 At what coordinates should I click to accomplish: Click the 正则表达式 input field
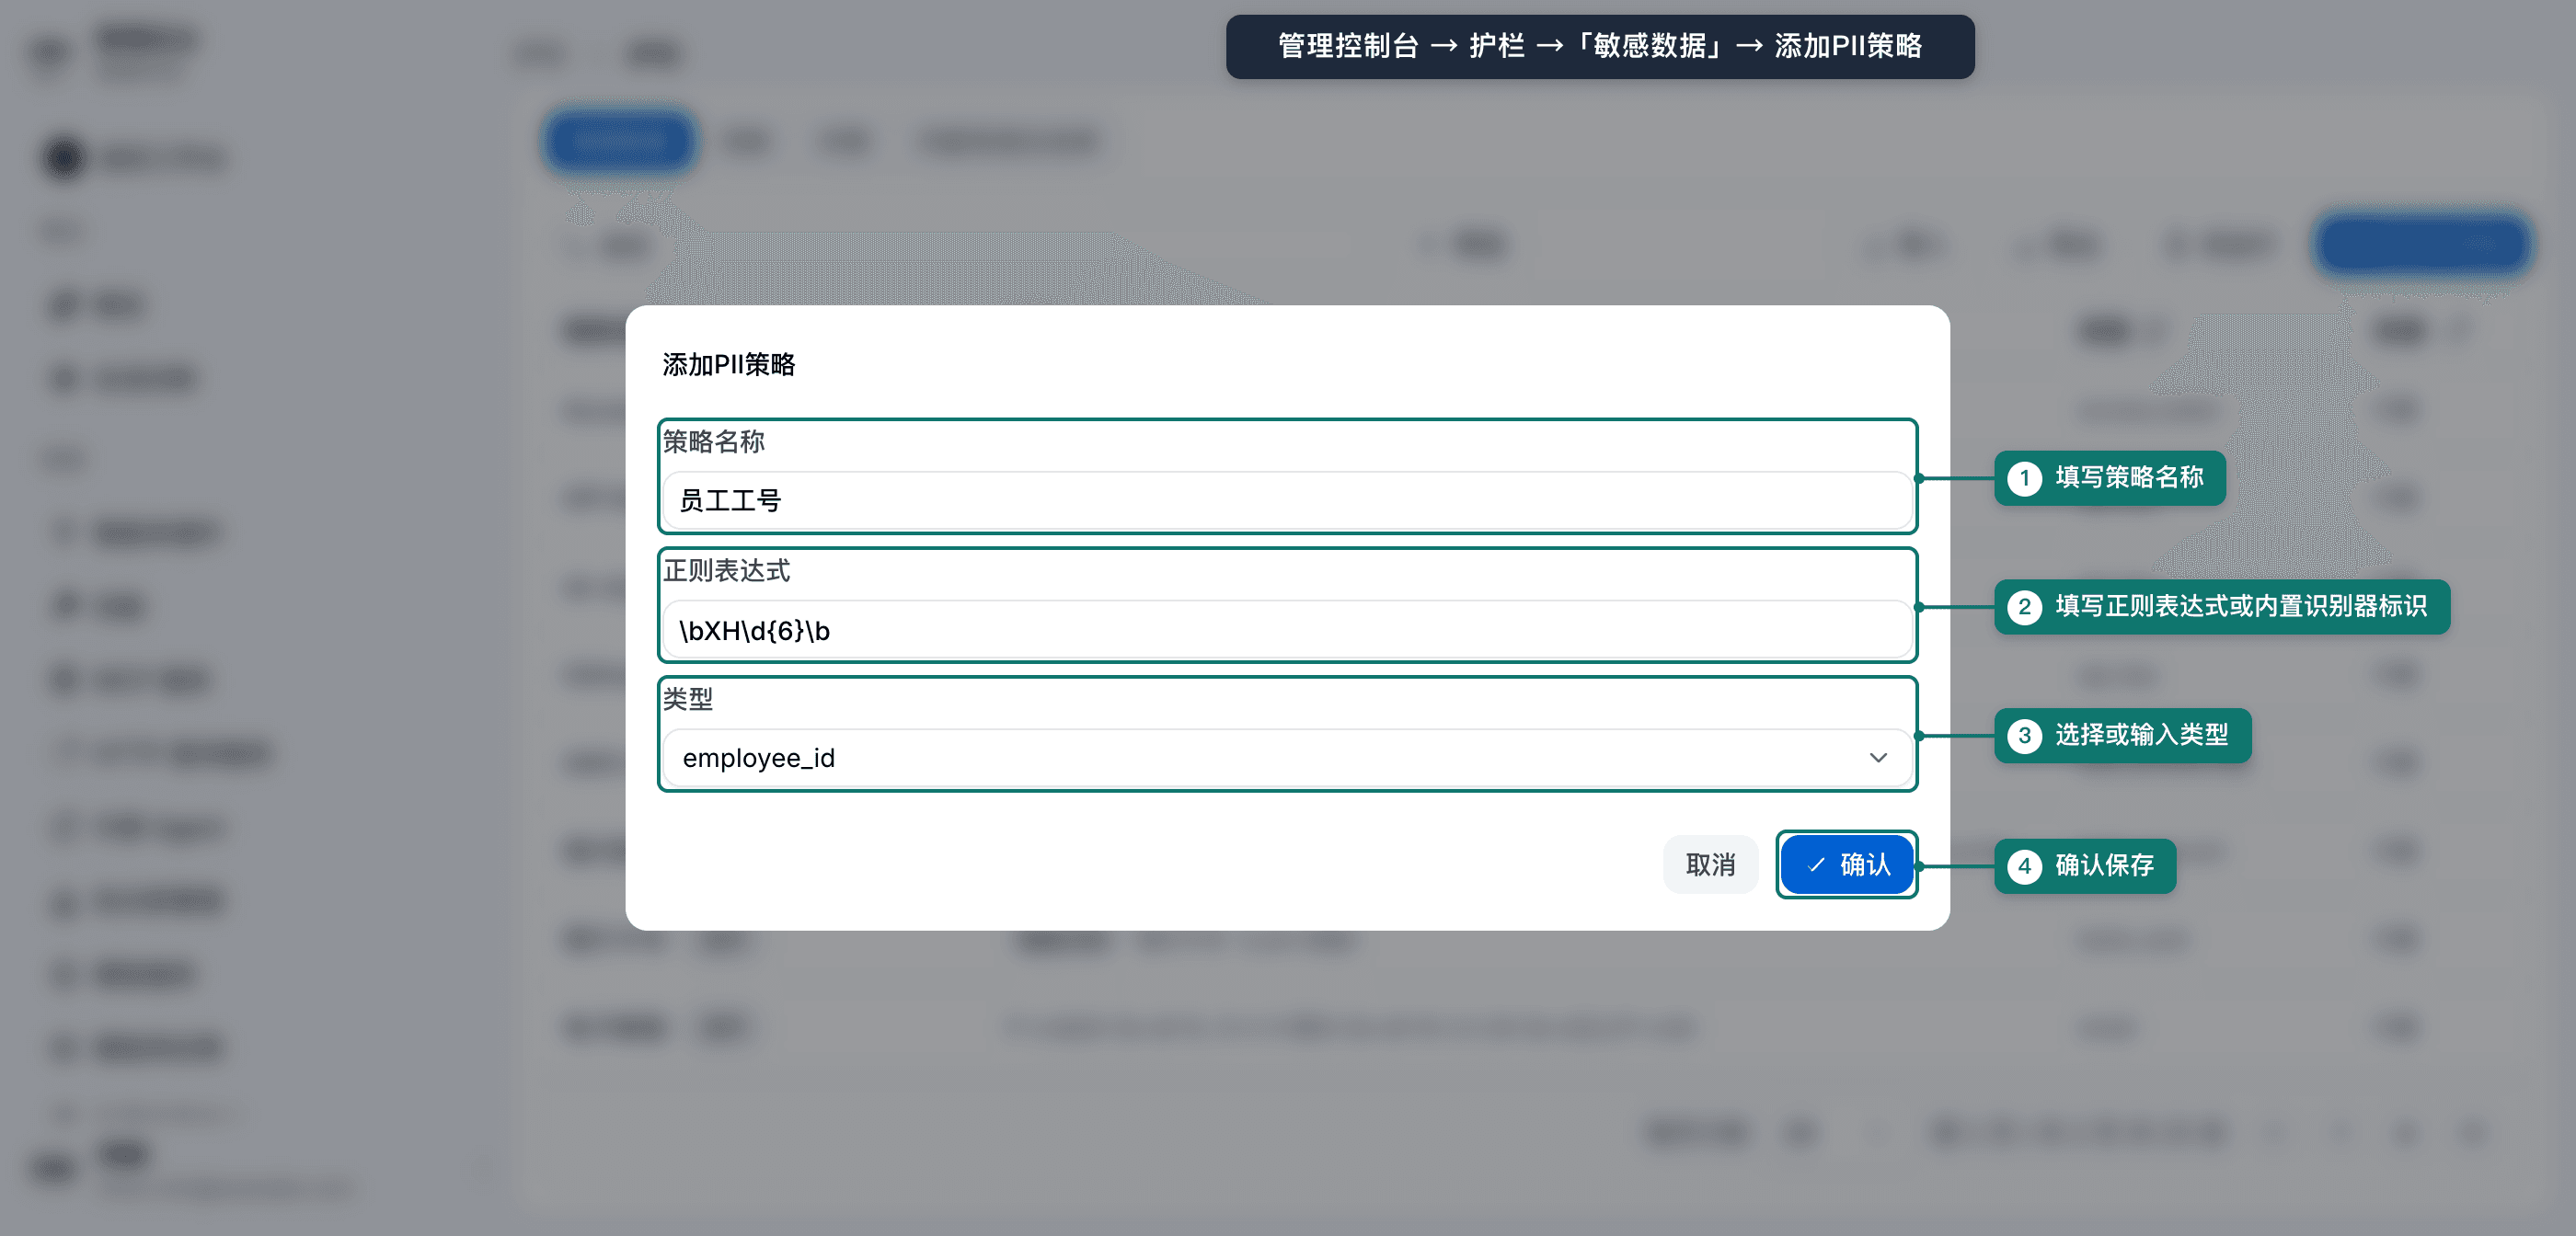(1287, 630)
